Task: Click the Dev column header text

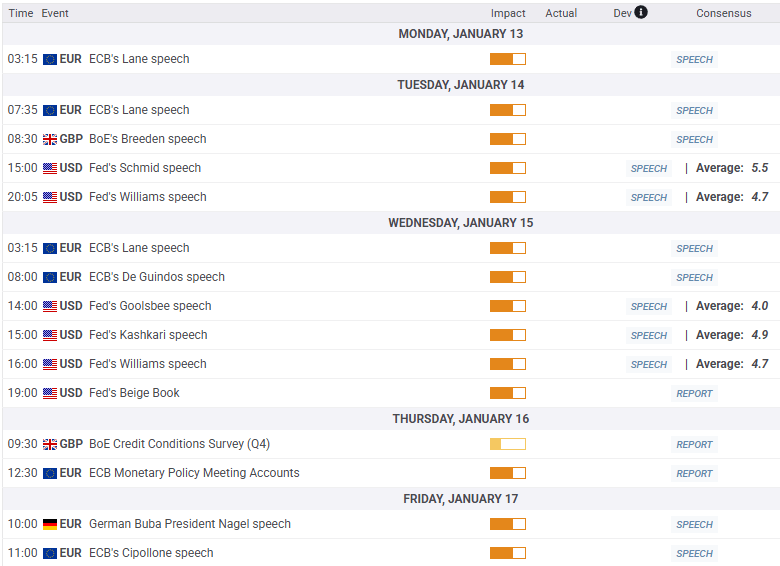Action: click(x=622, y=13)
